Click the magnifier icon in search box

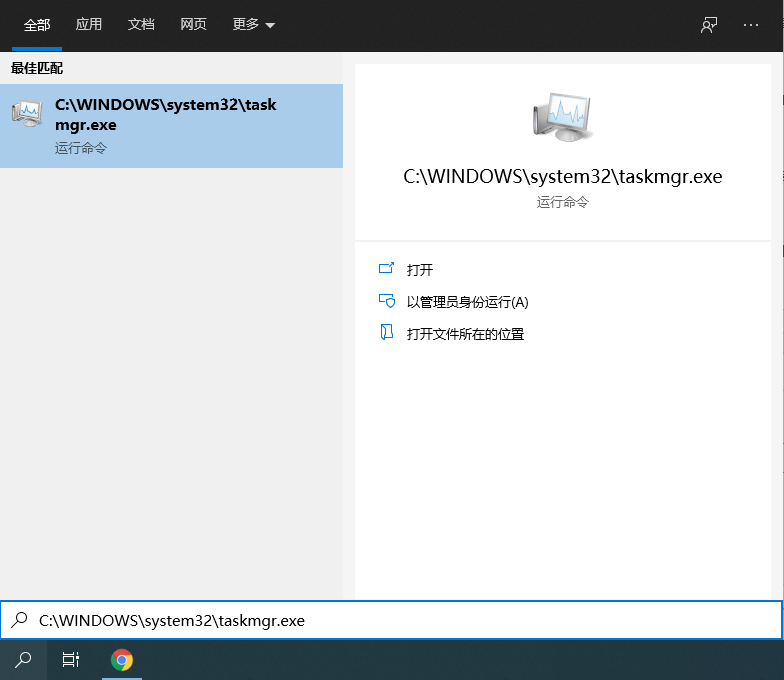(x=20, y=620)
